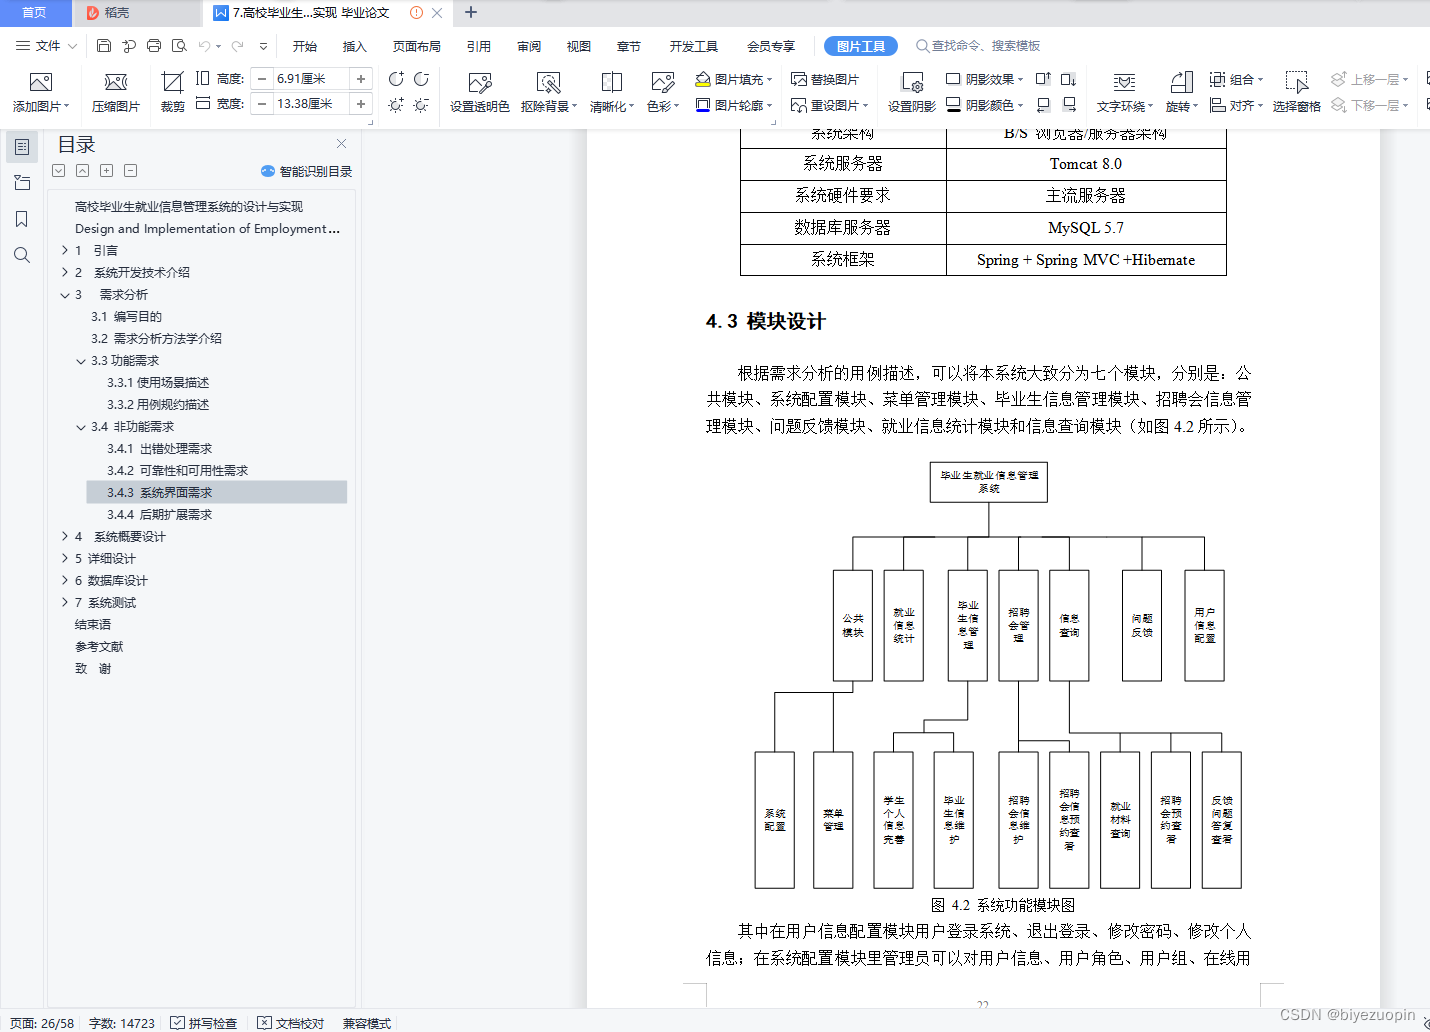Expand the 4 系统概要设计 node
The image size is (1430, 1032).
(65, 537)
